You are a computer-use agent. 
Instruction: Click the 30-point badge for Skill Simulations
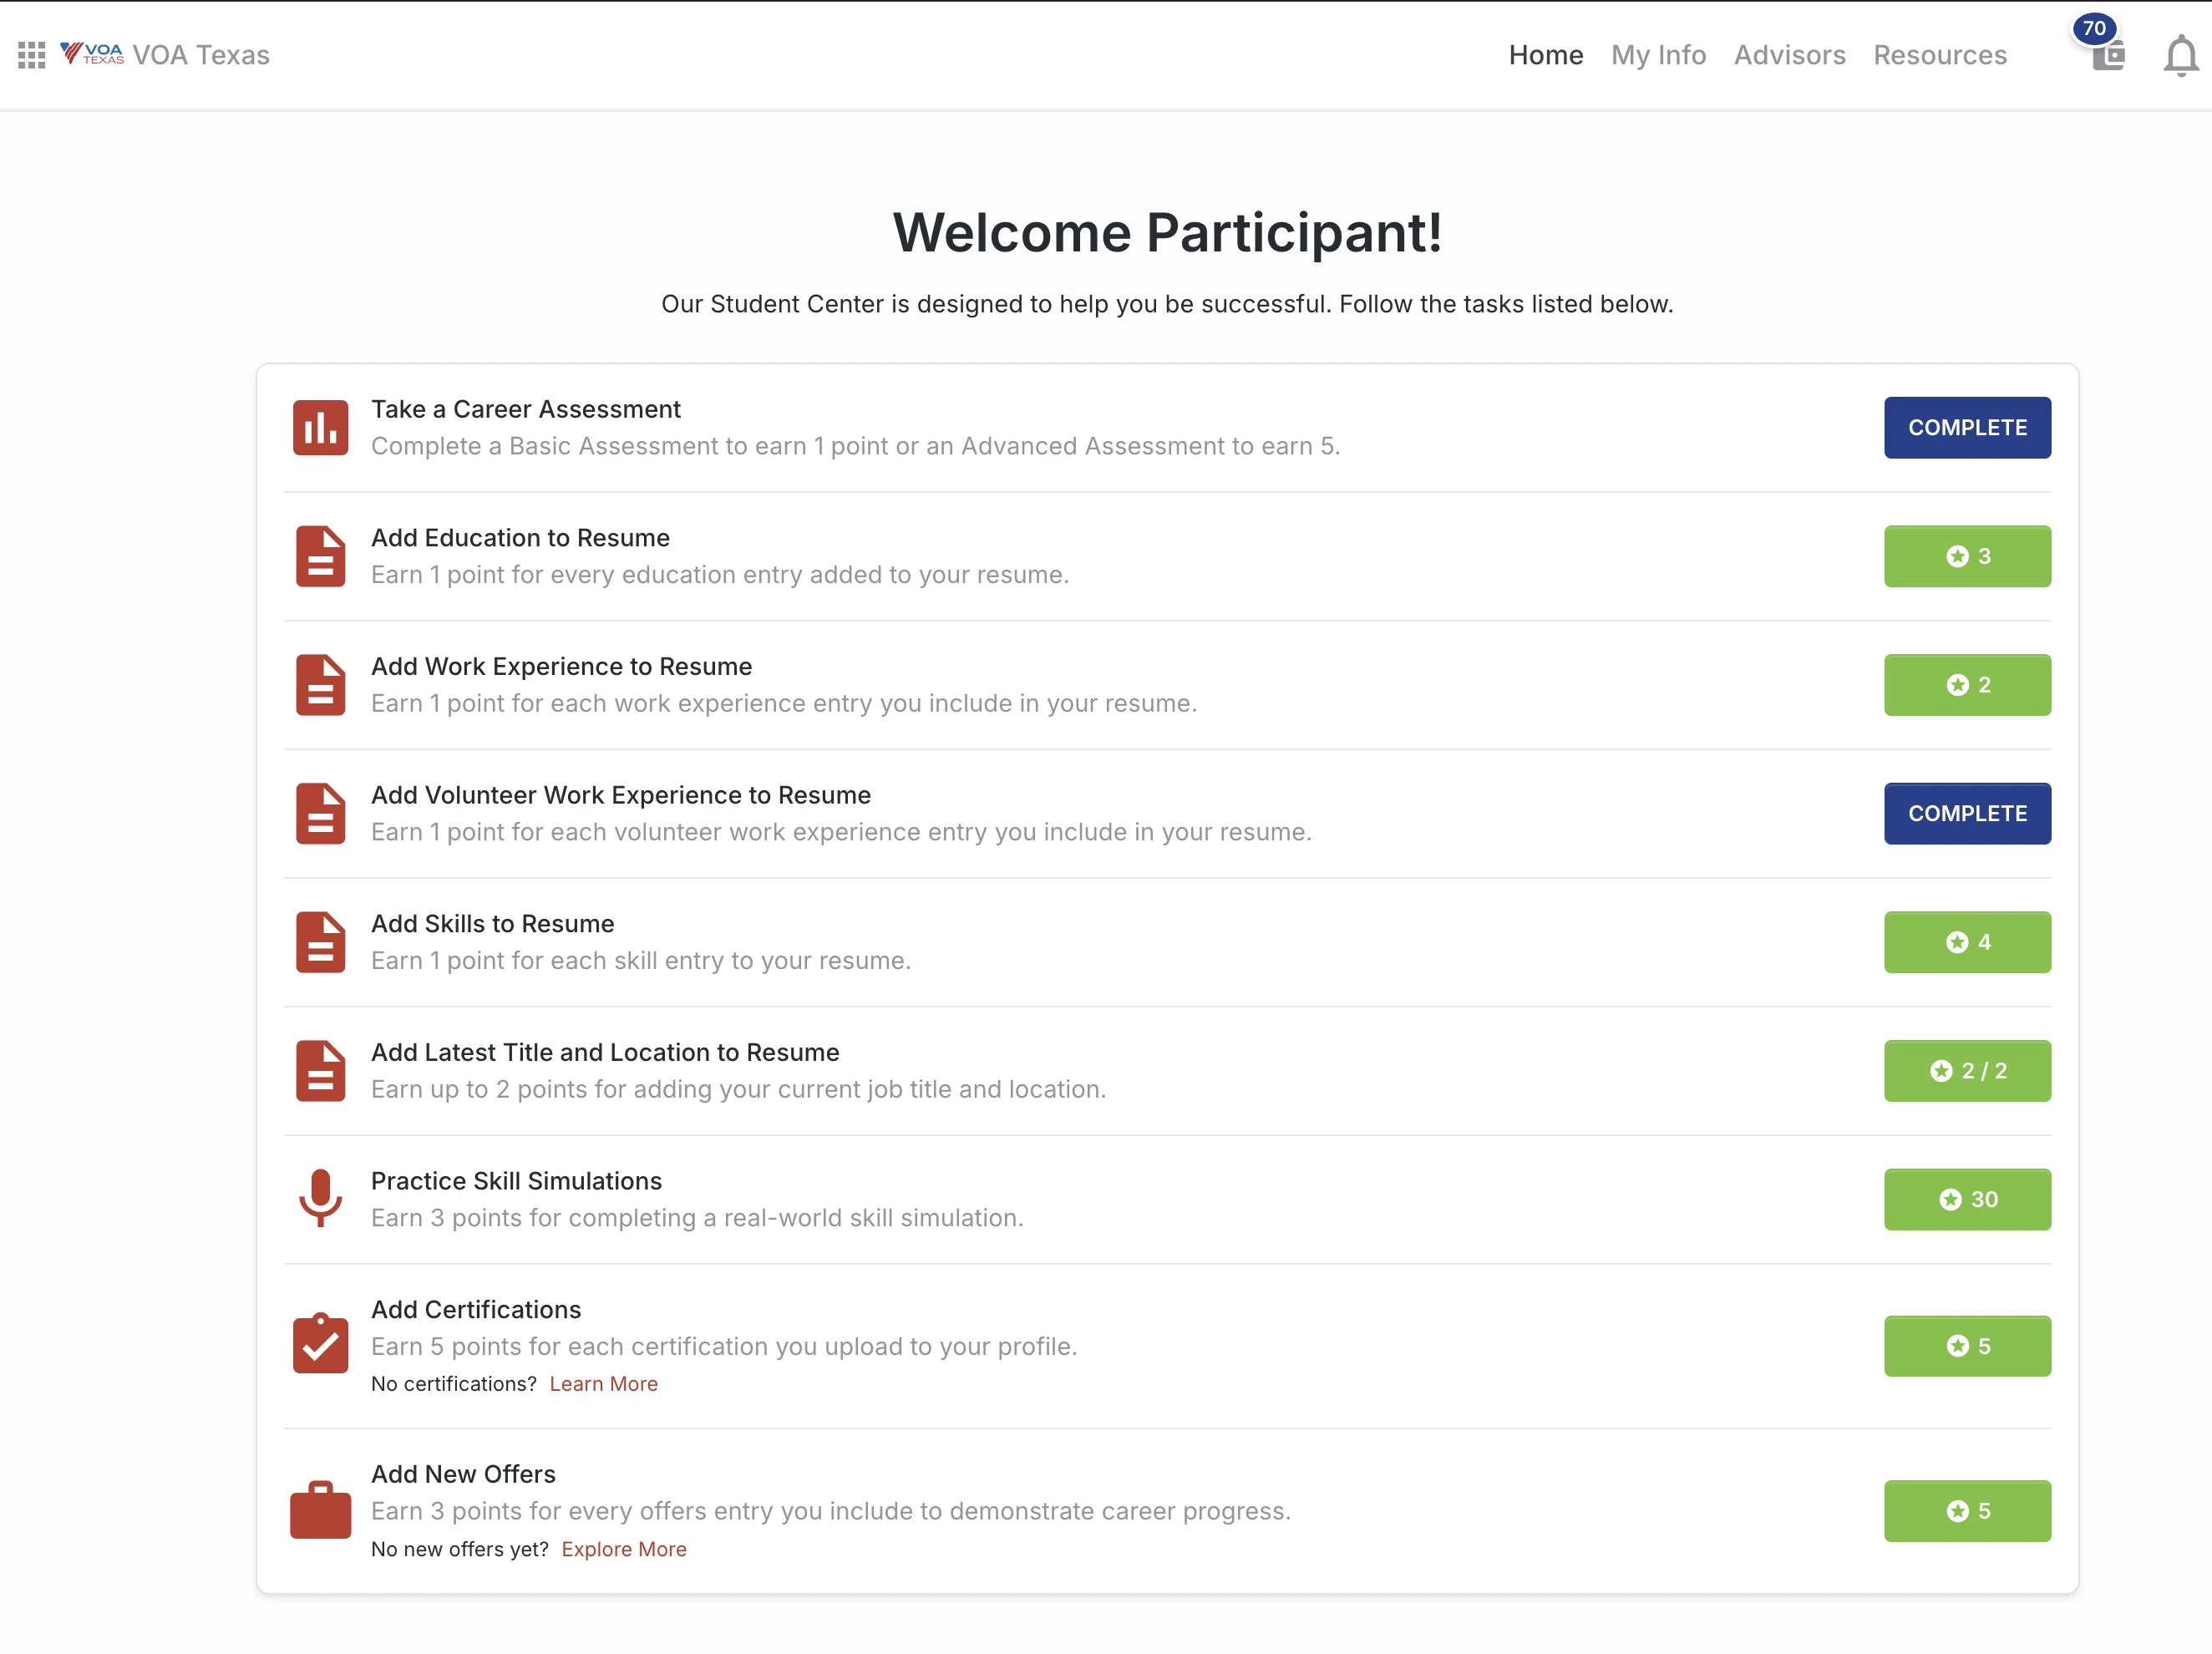click(x=1967, y=1199)
